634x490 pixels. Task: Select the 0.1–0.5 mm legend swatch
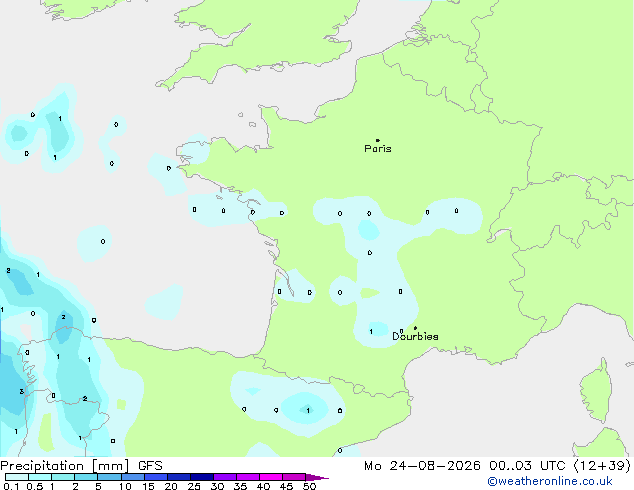(x=17, y=477)
